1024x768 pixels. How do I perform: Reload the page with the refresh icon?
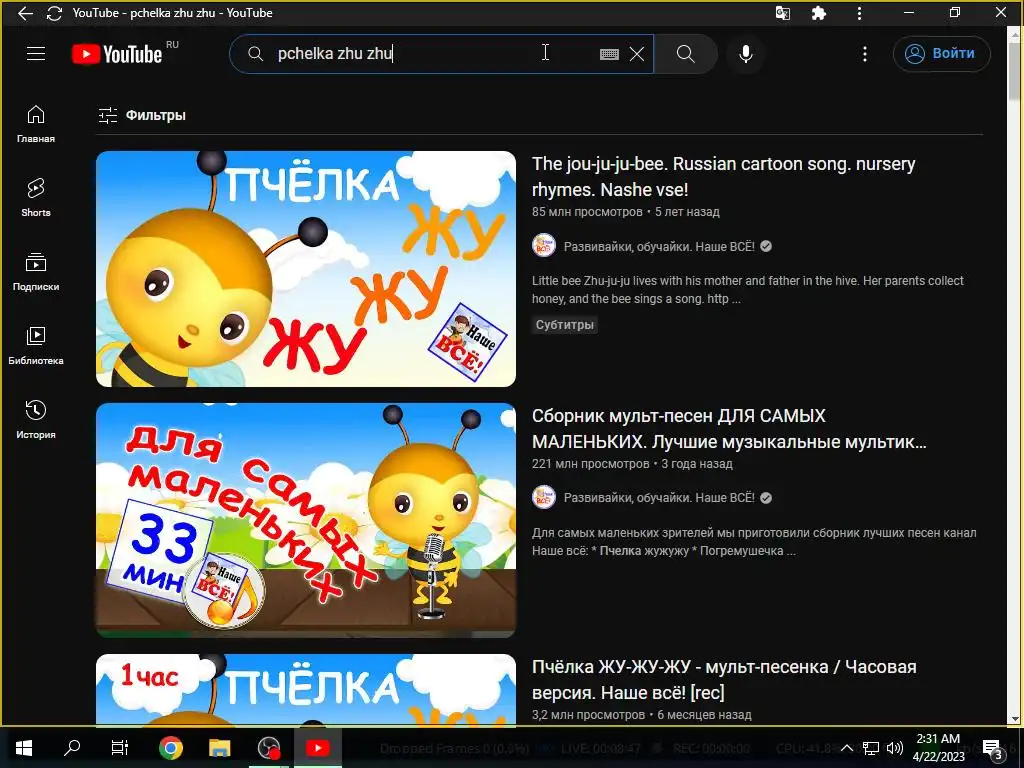click(x=54, y=13)
